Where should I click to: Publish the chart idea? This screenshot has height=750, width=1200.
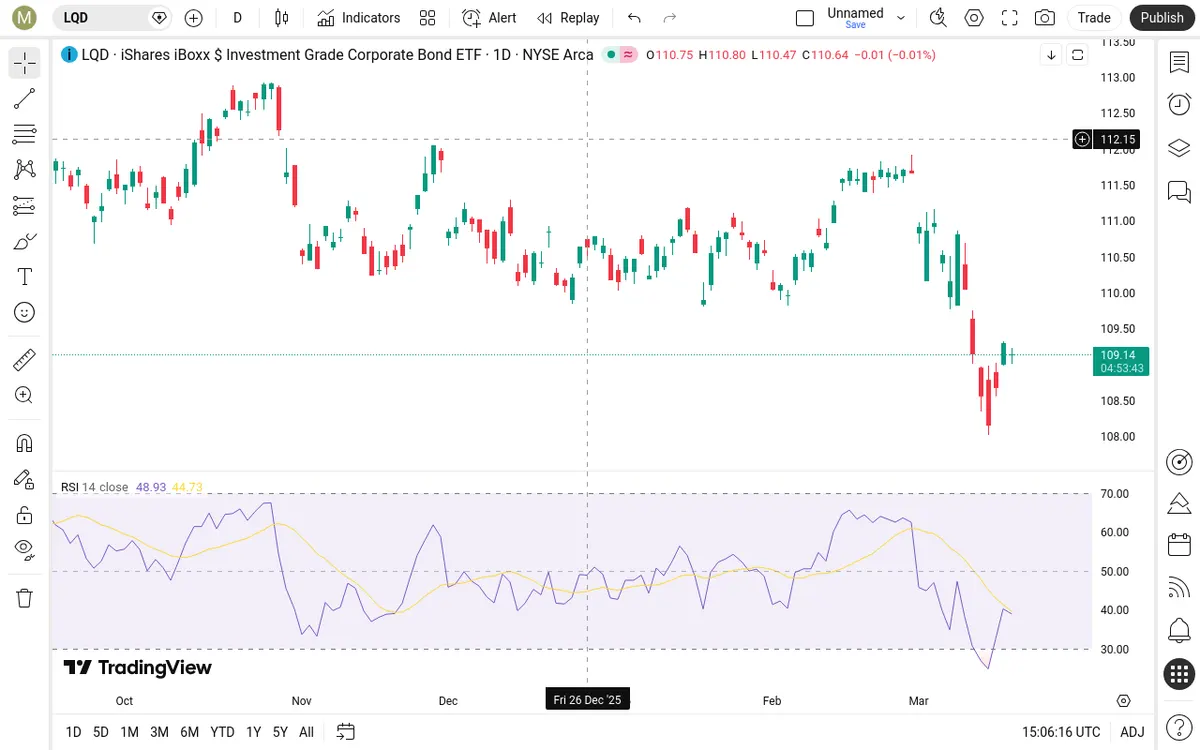1162,17
